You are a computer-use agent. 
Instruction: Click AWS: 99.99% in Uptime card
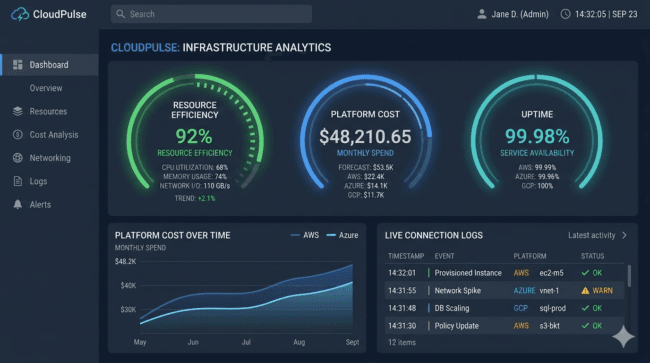[537, 167]
